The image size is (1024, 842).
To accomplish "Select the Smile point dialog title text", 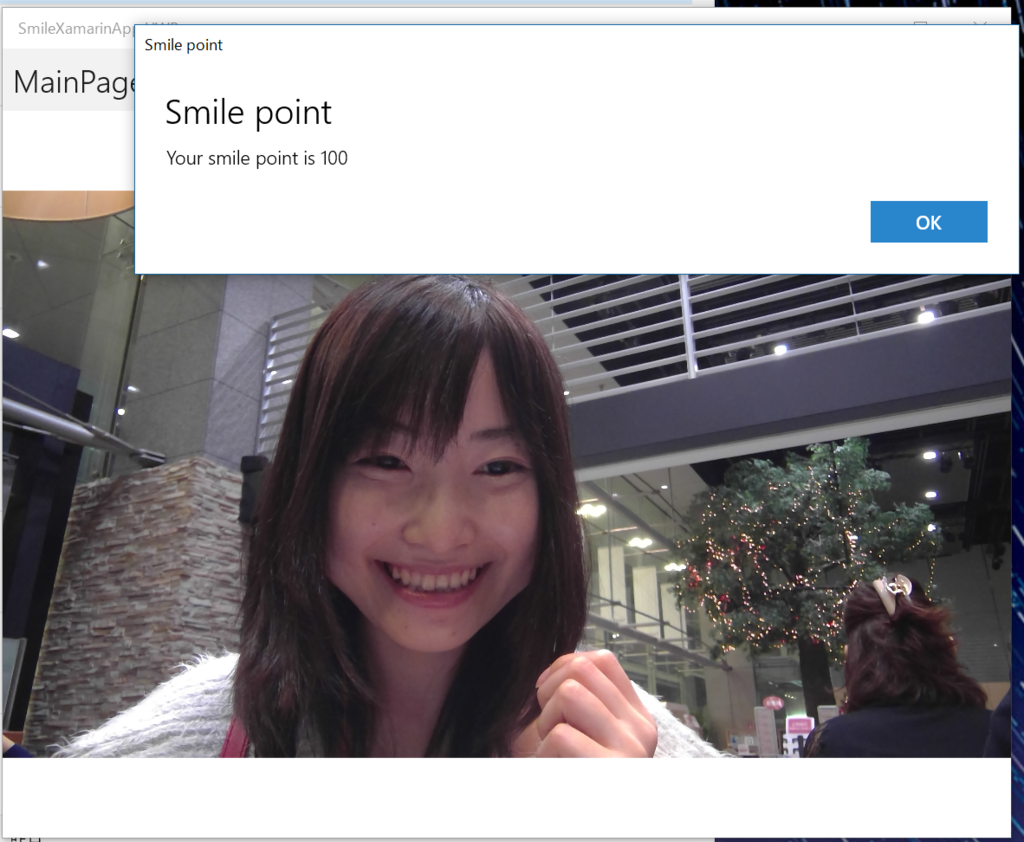I will 184,44.
